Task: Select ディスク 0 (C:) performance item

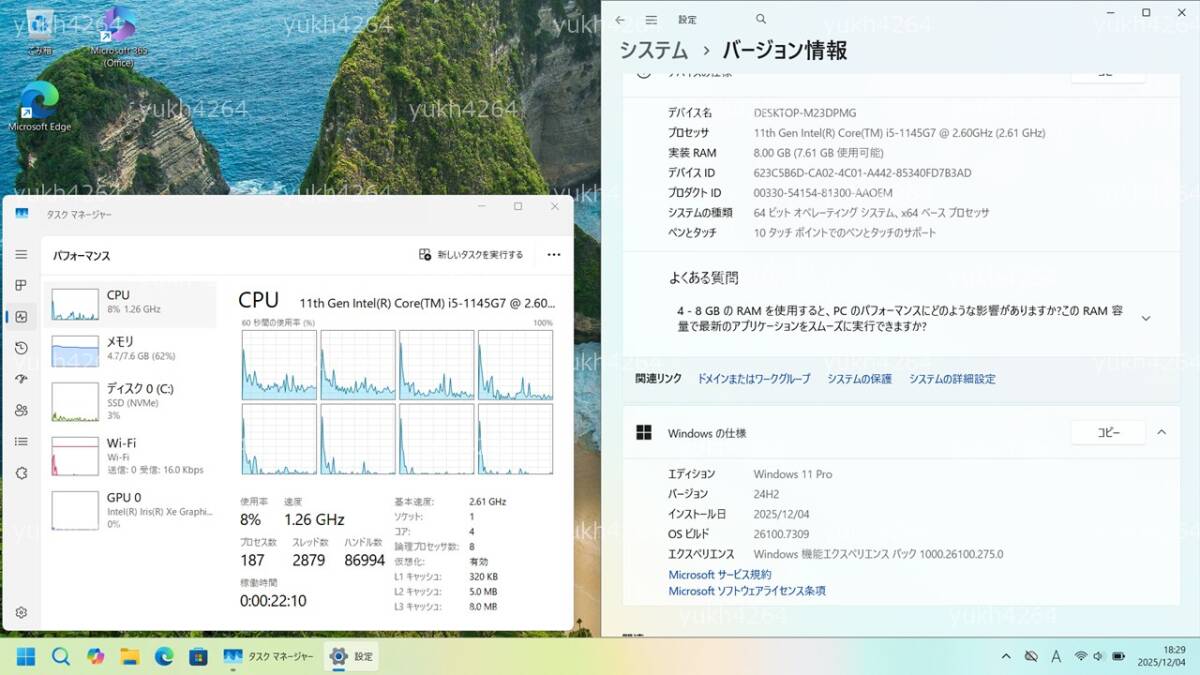Action: click(x=130, y=400)
